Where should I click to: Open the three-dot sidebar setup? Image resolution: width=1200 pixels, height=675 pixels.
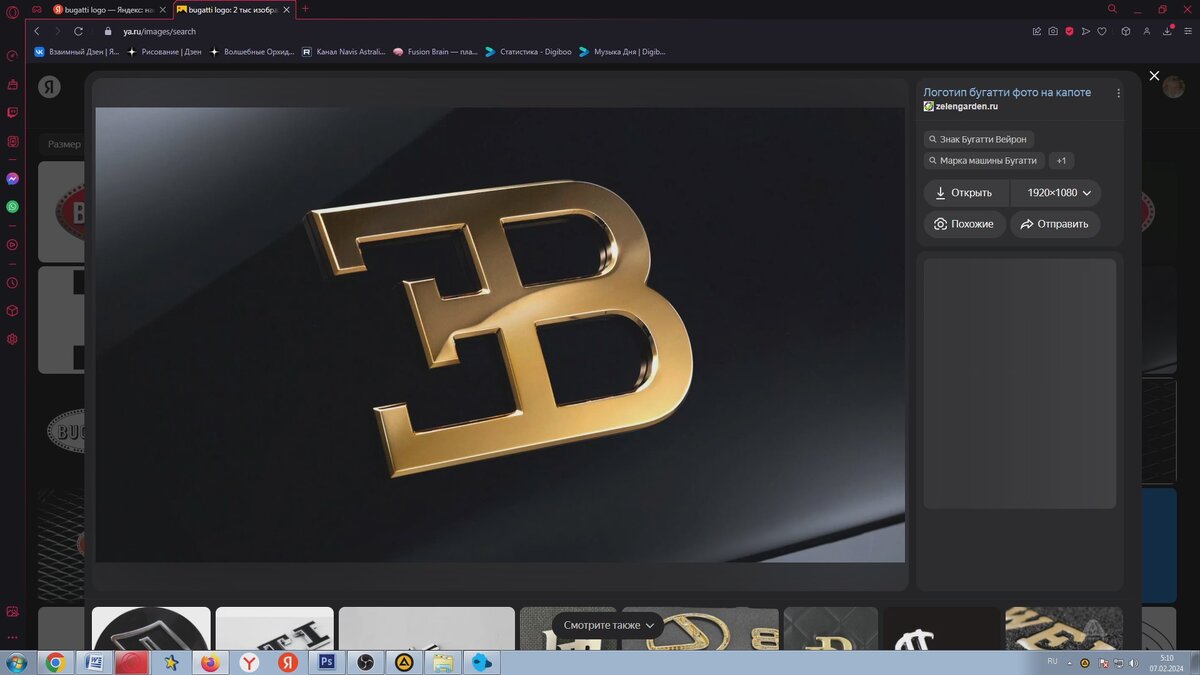click(x=12, y=637)
